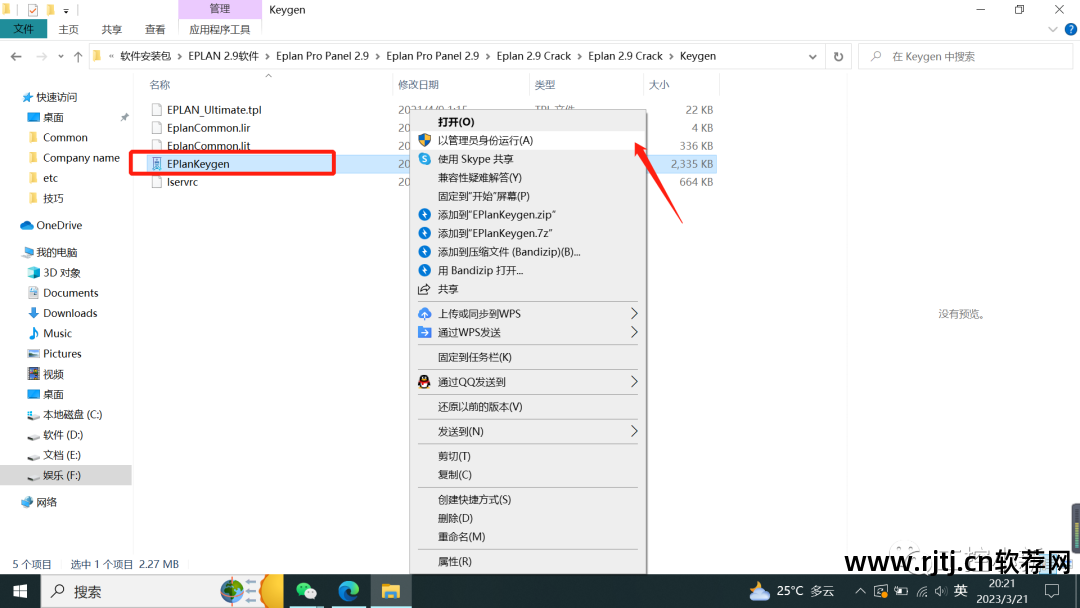Refresh the Keygen folder view

click(x=838, y=56)
